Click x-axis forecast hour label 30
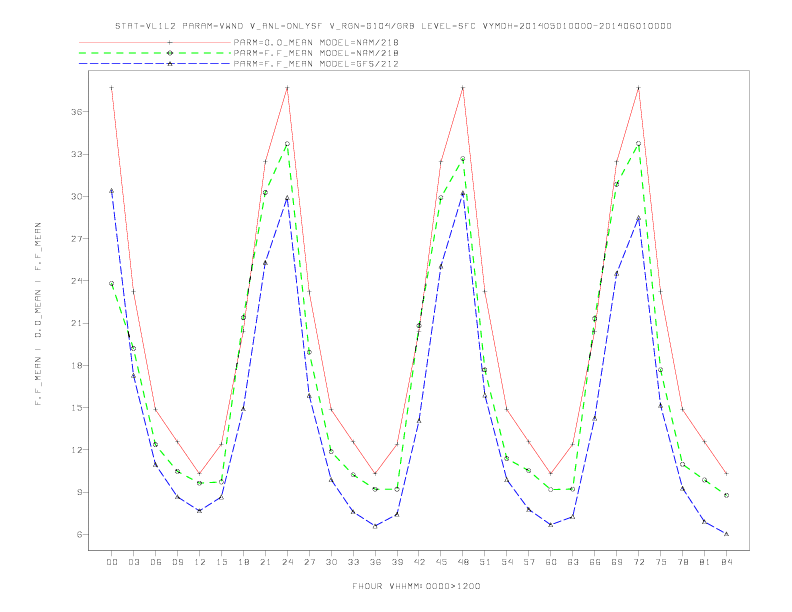This screenshot has height=612, width=792. click(331, 562)
